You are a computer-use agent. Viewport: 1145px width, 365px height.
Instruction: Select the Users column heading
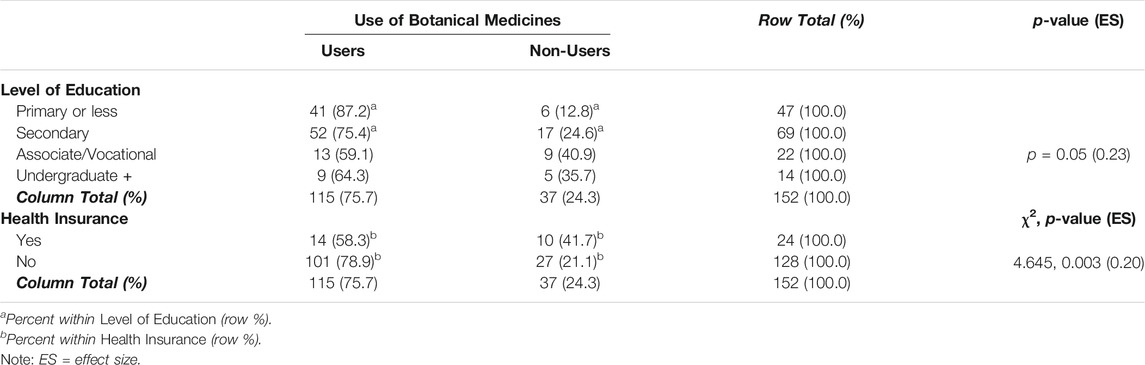click(x=342, y=51)
